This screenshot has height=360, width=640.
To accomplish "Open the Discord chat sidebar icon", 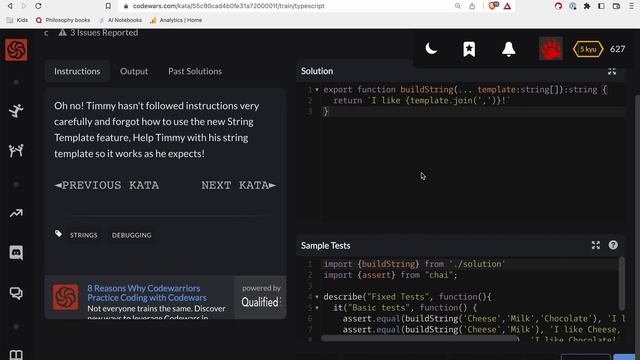I will [16, 253].
